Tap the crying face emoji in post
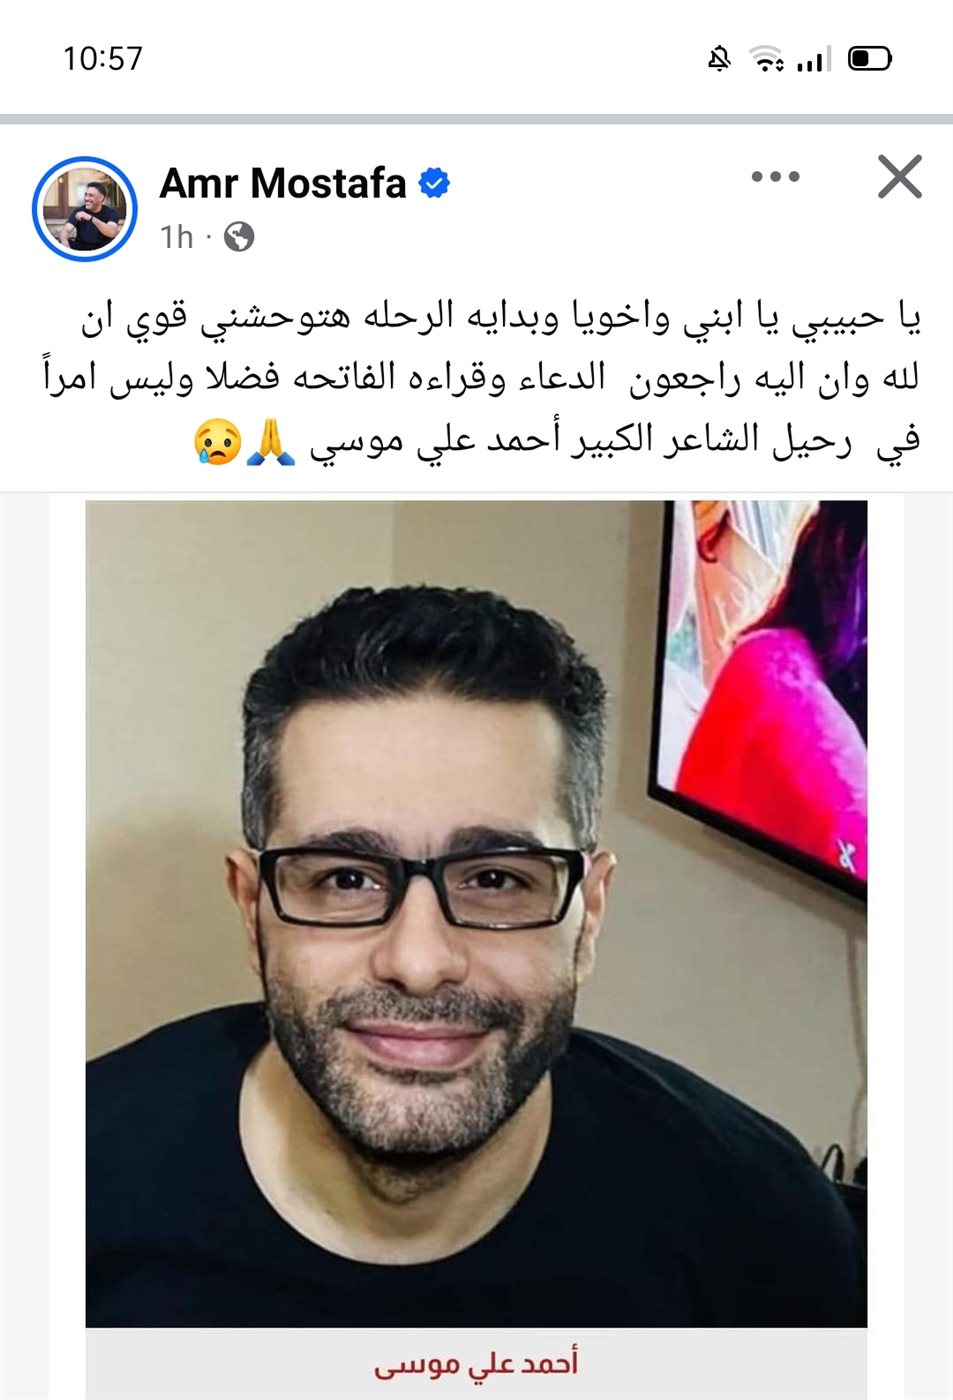This screenshot has width=953, height=1400. [217, 441]
